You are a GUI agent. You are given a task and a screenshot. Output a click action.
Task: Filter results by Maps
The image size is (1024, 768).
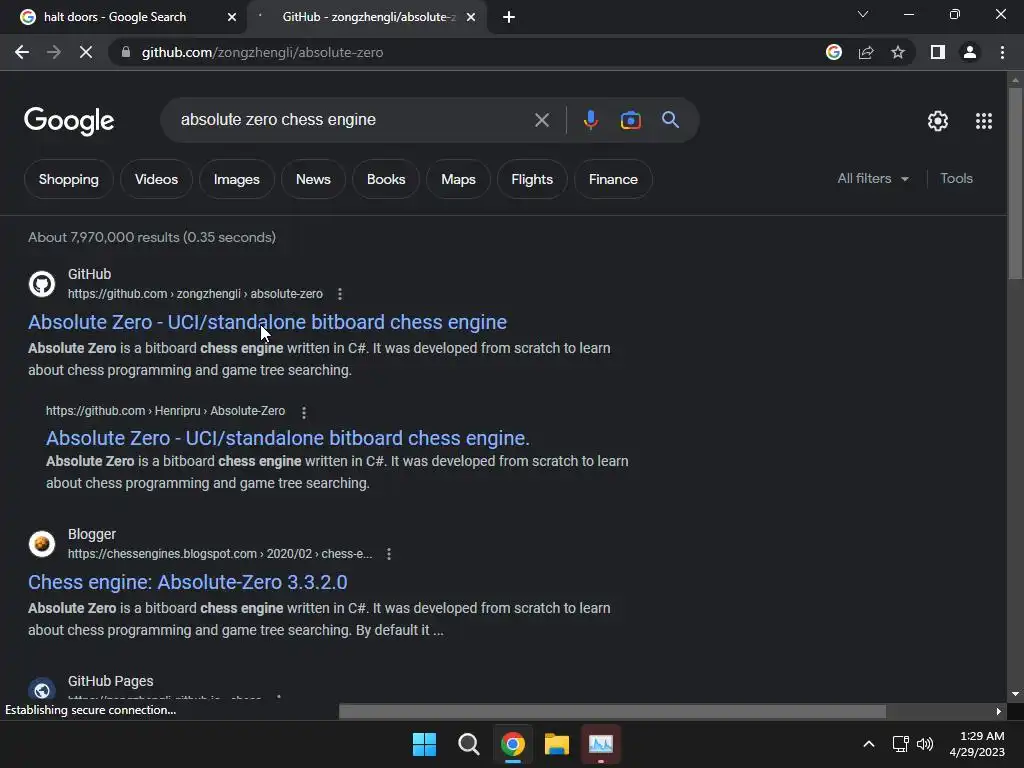pyautogui.click(x=458, y=179)
